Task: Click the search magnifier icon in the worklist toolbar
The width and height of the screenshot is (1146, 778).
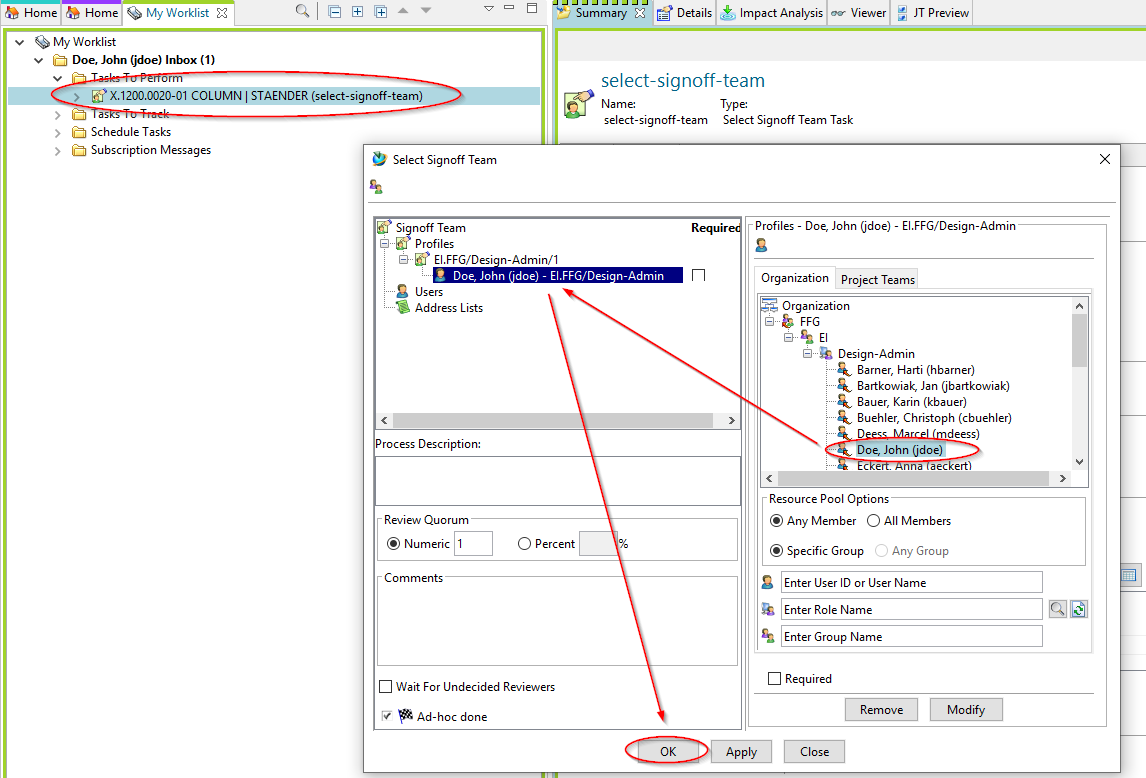Action: tap(302, 11)
